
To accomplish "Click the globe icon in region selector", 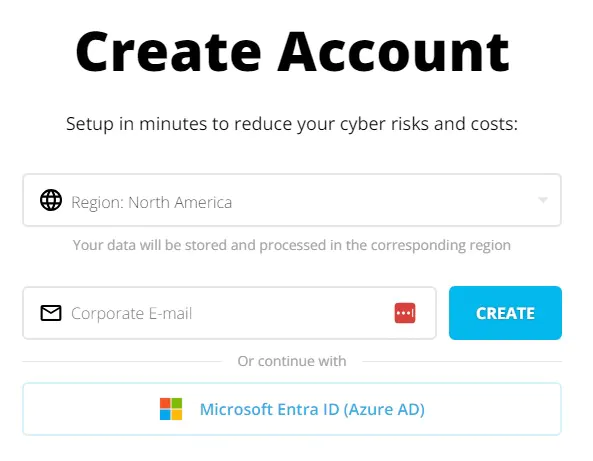I will pyautogui.click(x=51, y=200).
